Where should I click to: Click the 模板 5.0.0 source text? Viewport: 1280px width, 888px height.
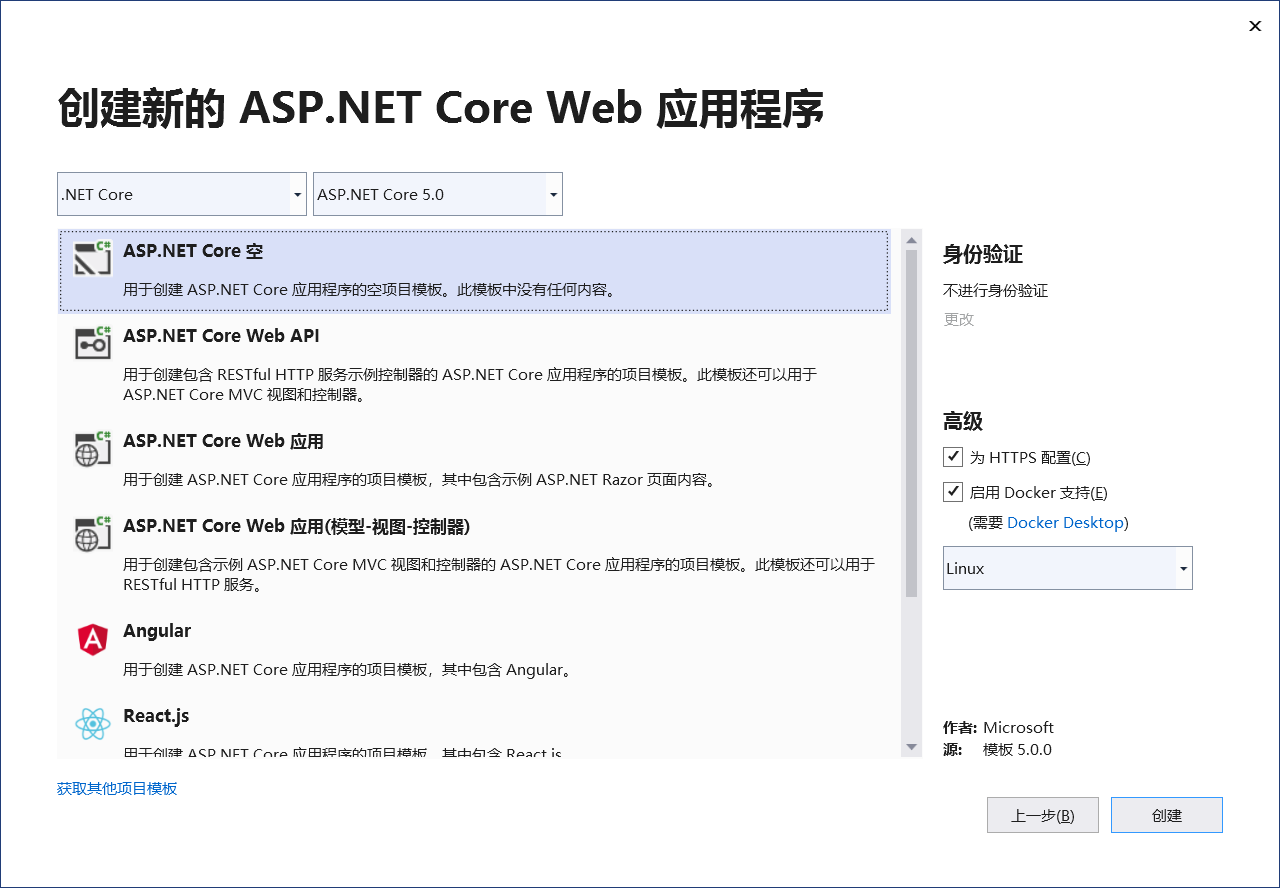1017,750
